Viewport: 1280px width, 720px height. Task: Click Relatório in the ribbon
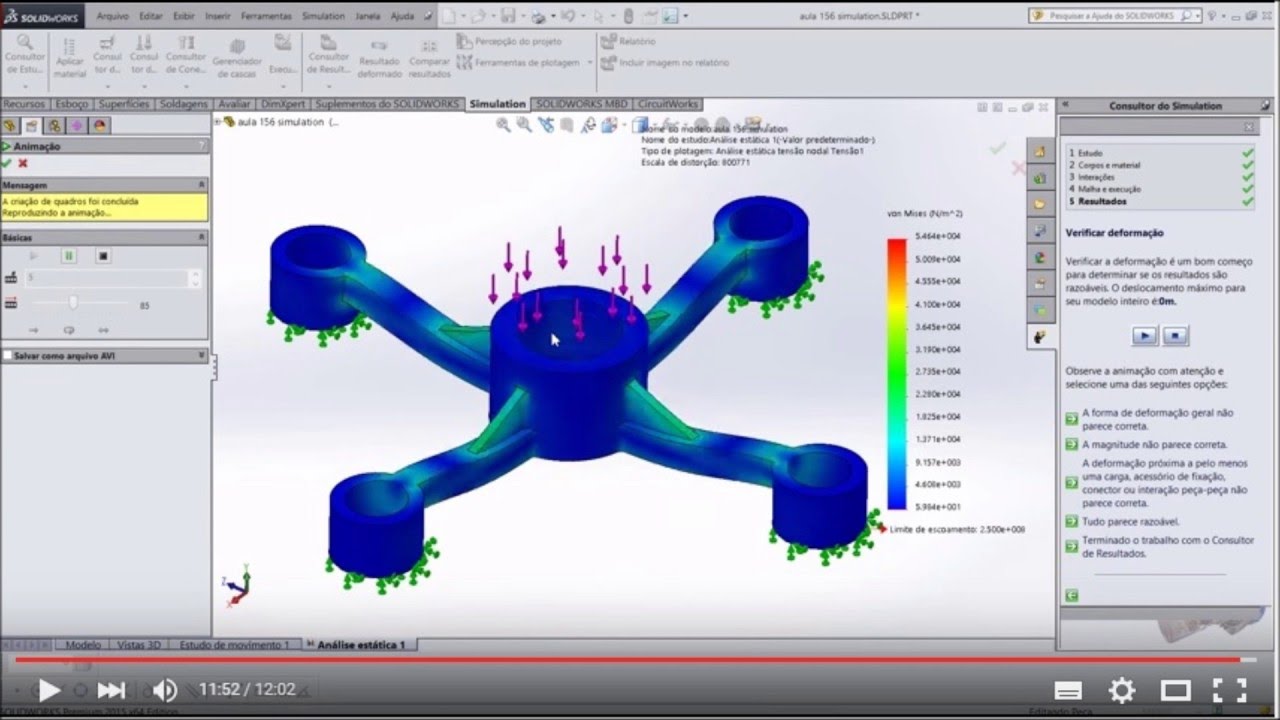click(628, 41)
